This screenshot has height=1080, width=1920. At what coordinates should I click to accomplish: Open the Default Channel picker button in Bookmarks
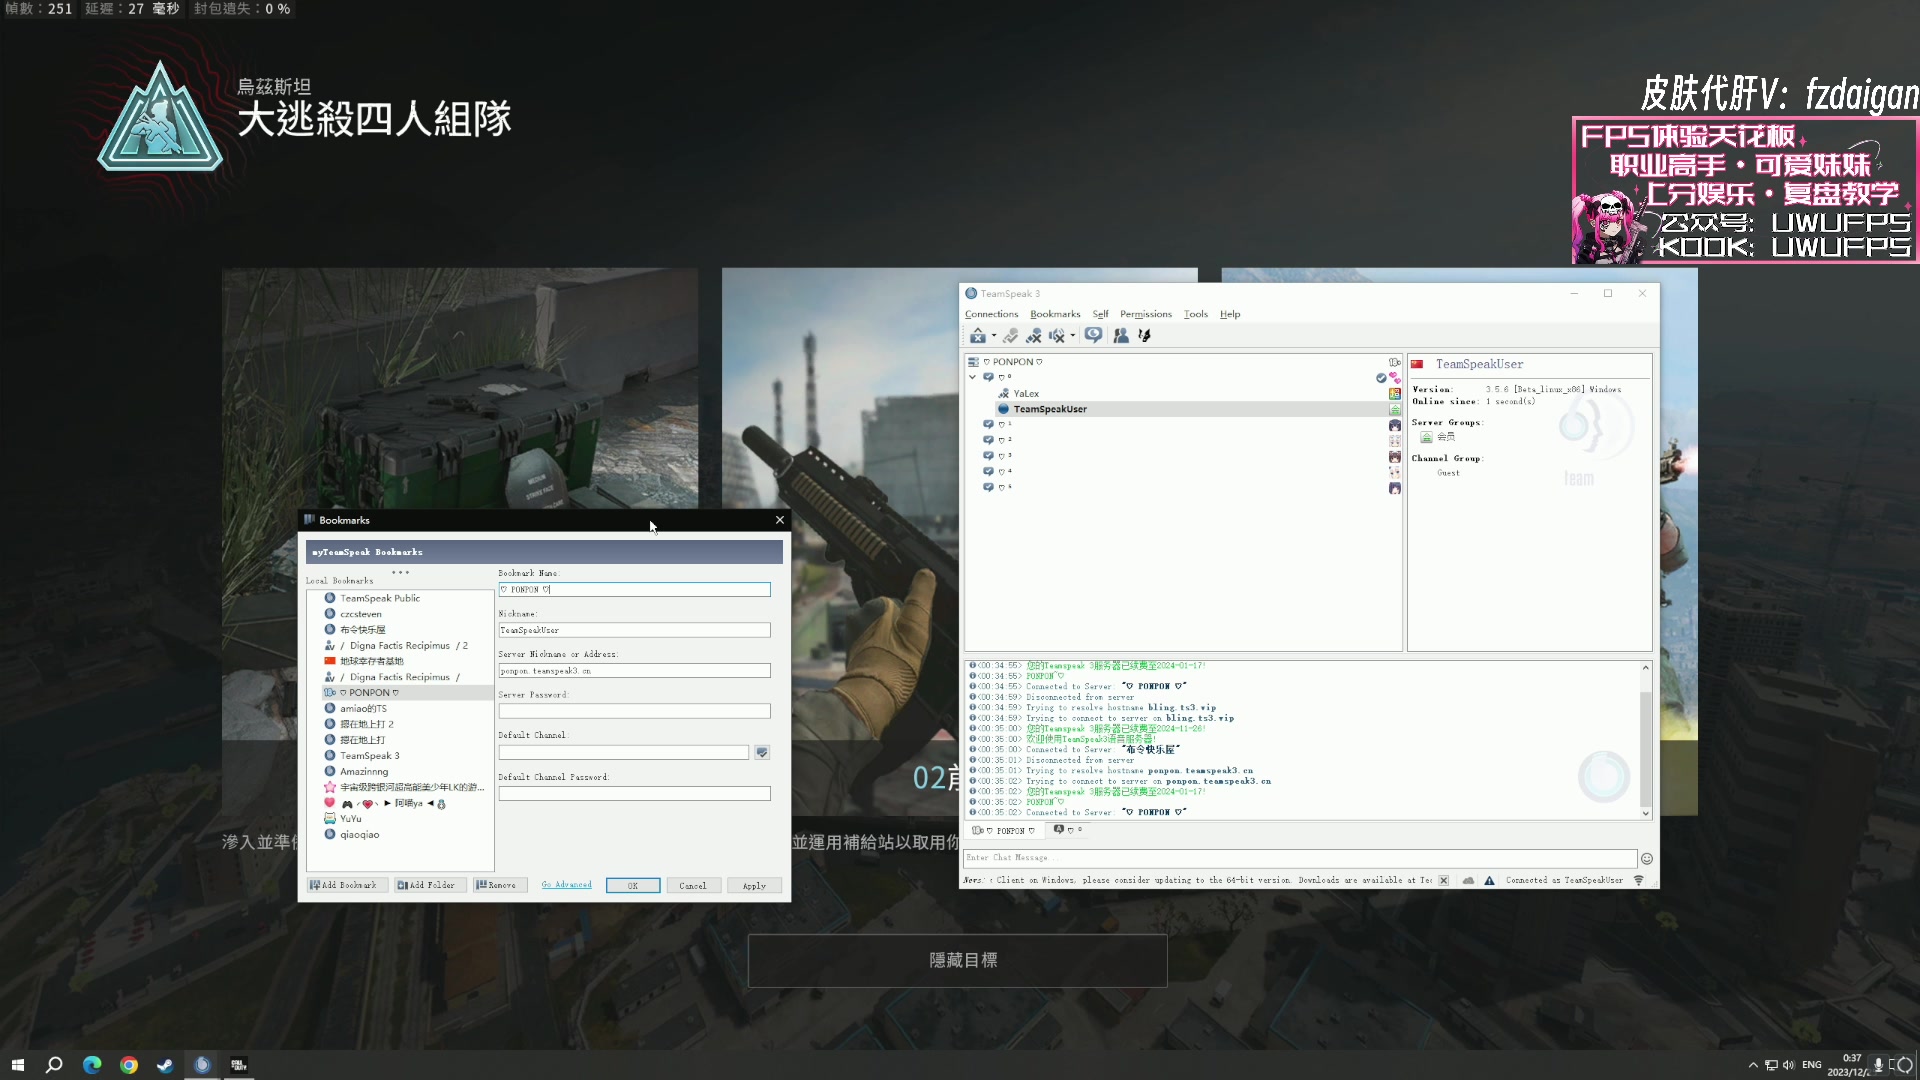click(762, 753)
